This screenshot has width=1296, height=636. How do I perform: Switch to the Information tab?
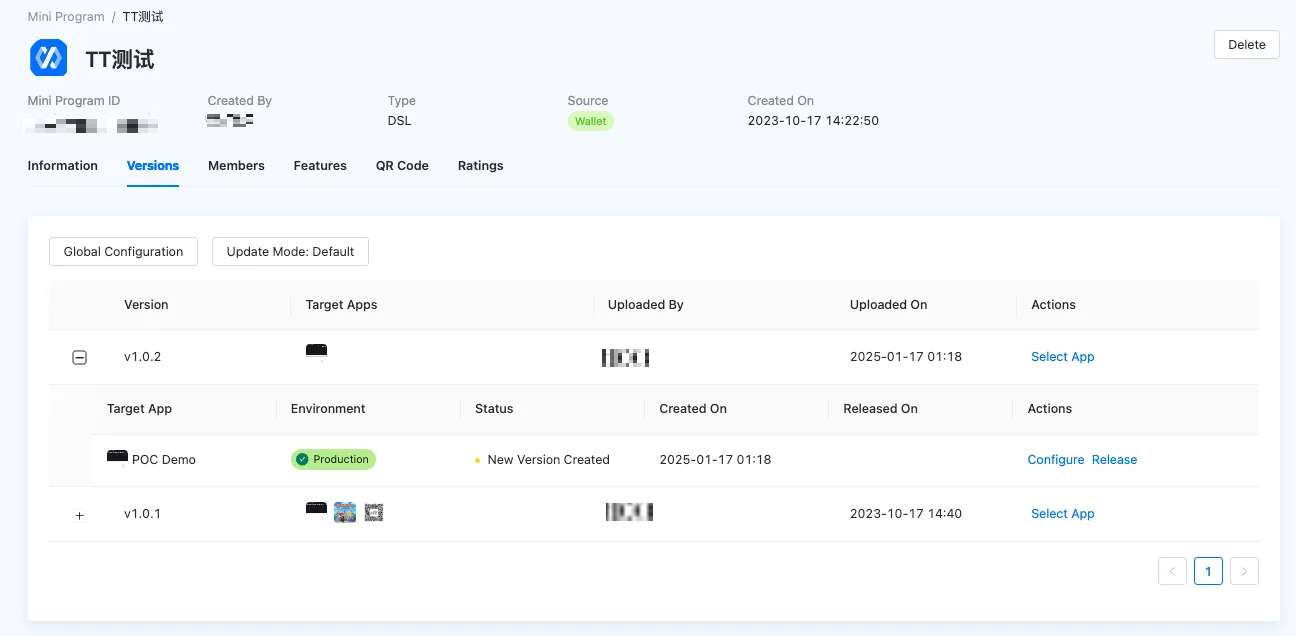point(63,166)
